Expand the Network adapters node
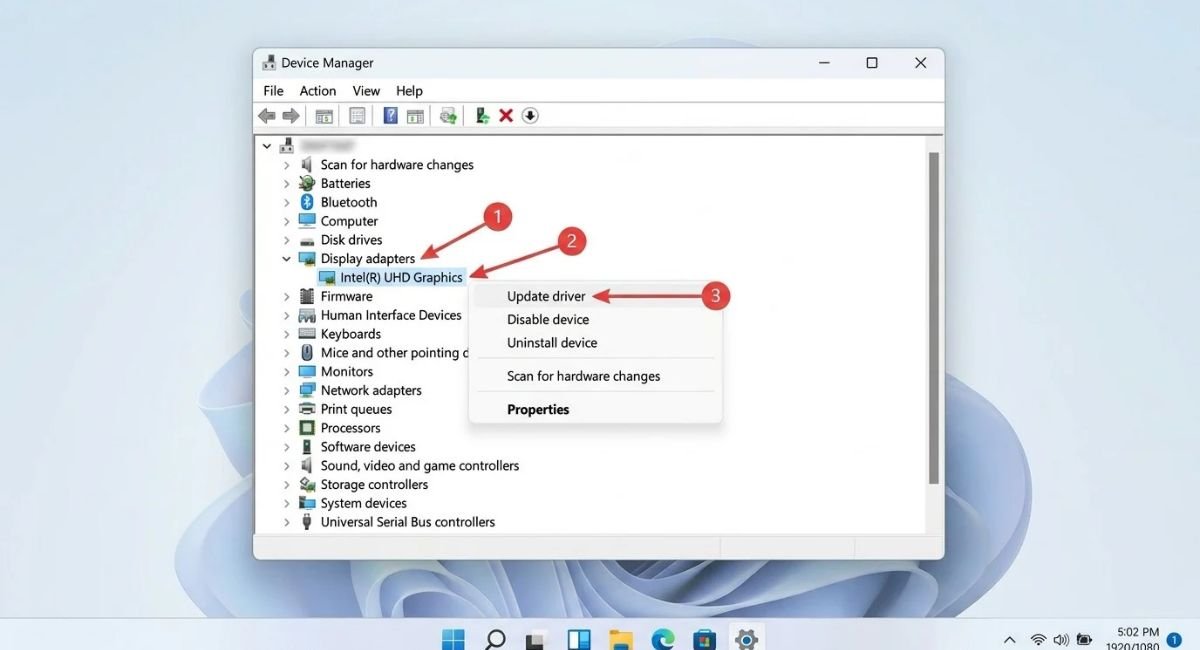Viewport: 1200px width, 650px height. point(286,391)
